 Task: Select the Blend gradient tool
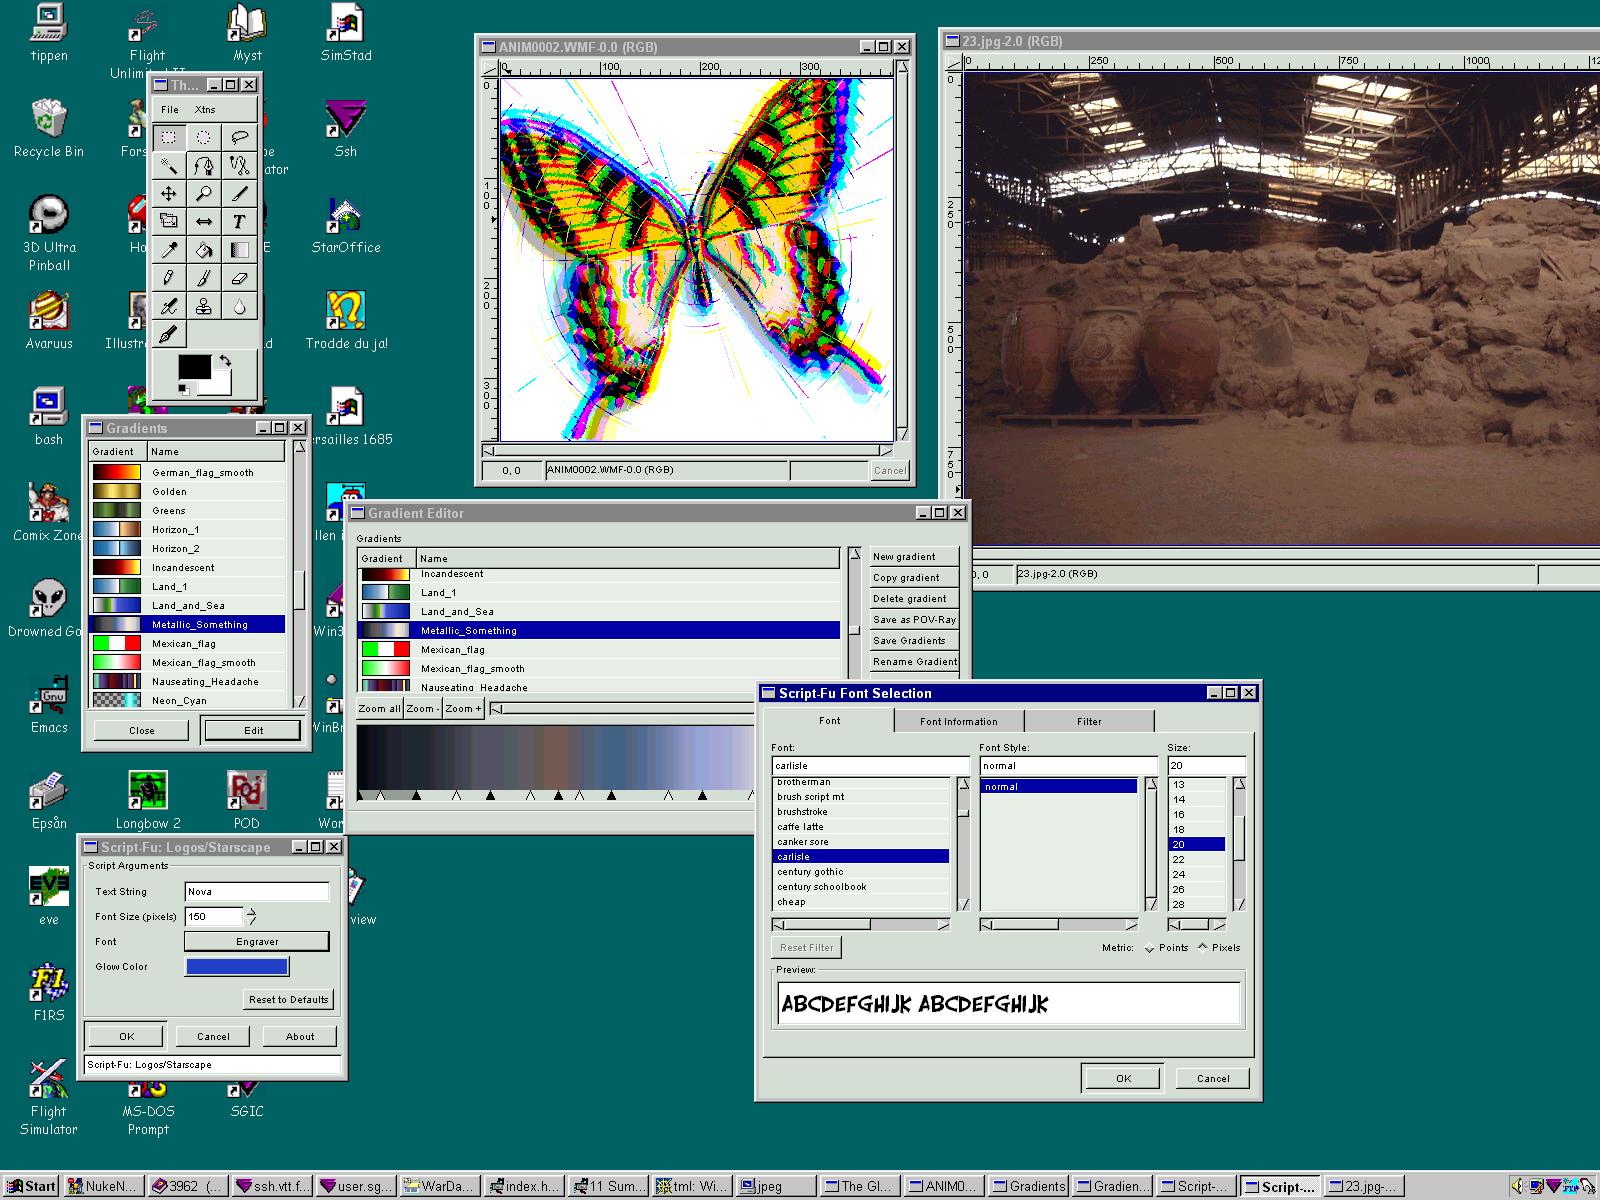point(239,249)
